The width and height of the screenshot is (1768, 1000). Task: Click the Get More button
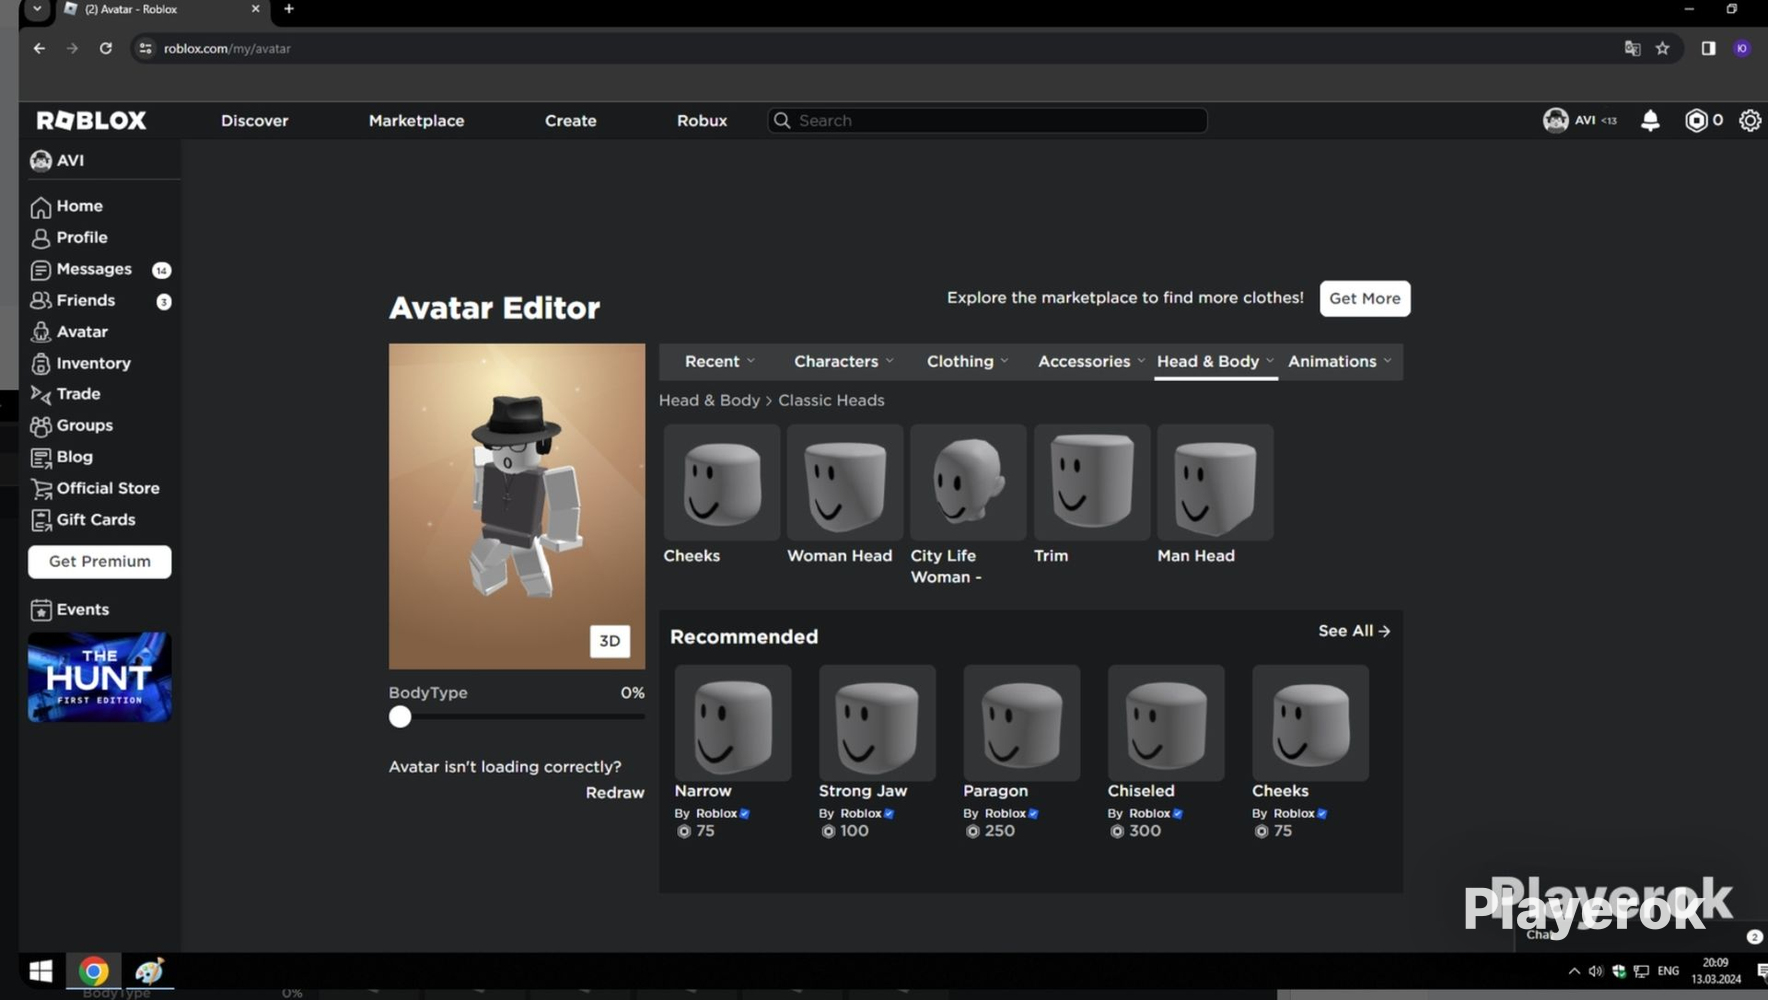(1365, 298)
